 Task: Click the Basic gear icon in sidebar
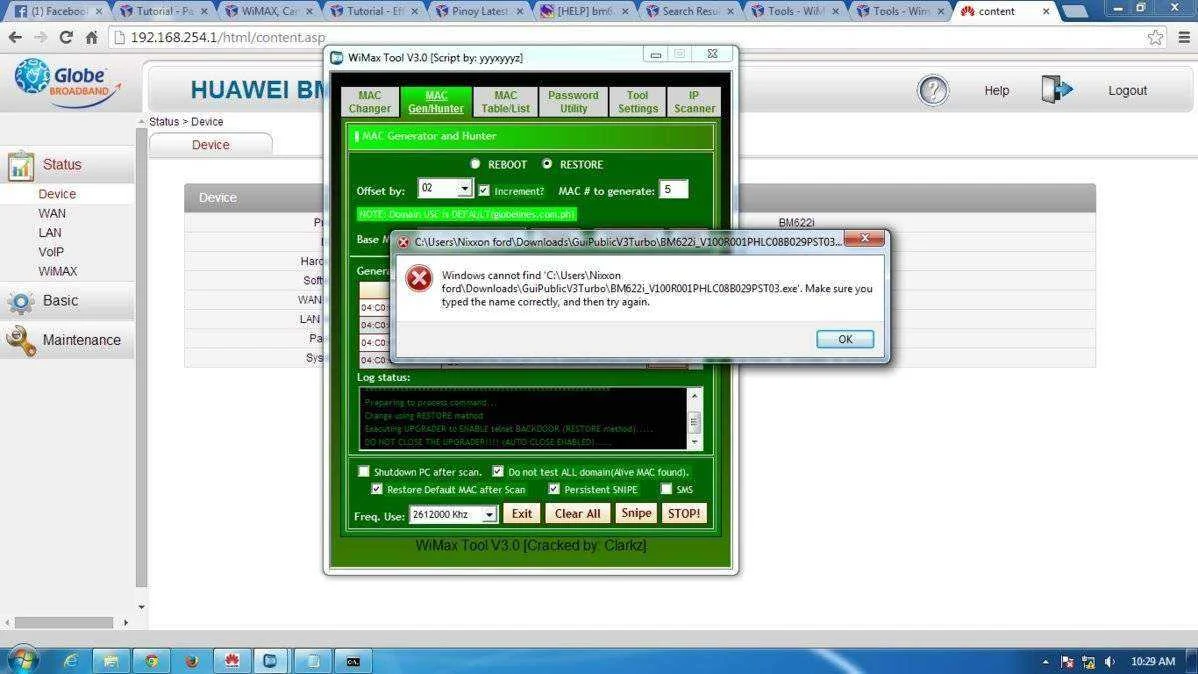pos(21,303)
